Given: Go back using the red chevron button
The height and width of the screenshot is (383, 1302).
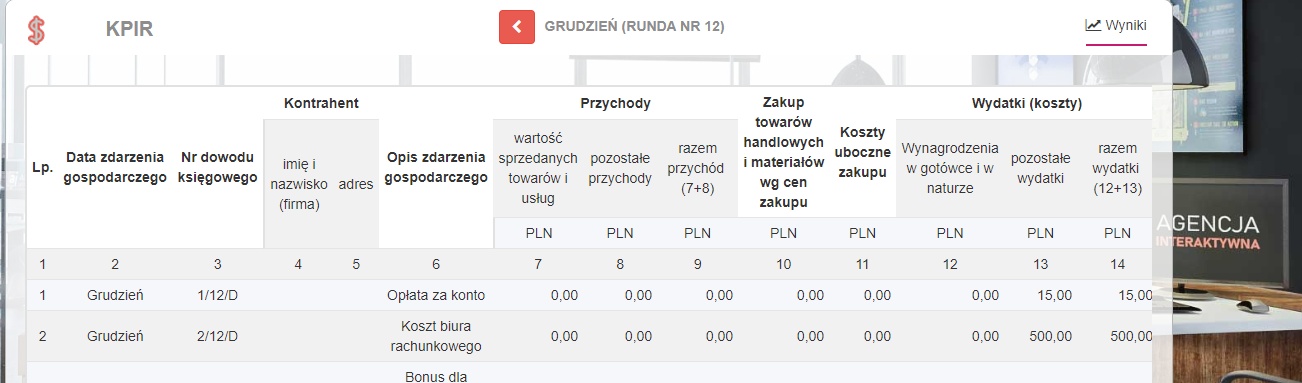Looking at the screenshot, I should (517, 26).
